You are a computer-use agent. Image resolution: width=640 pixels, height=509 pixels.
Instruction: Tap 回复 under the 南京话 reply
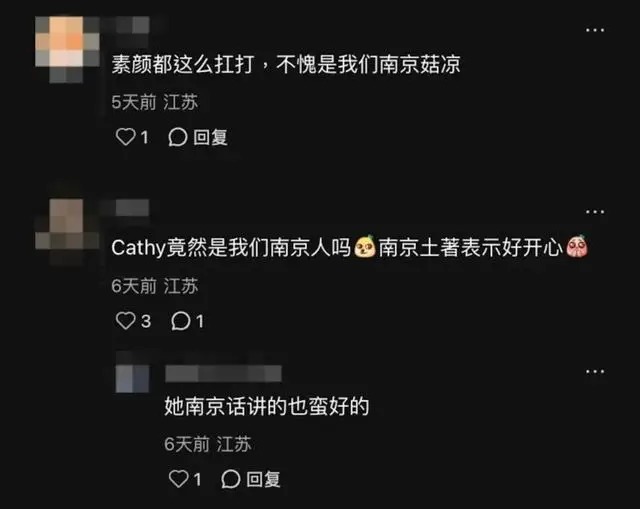pyautogui.click(x=263, y=479)
